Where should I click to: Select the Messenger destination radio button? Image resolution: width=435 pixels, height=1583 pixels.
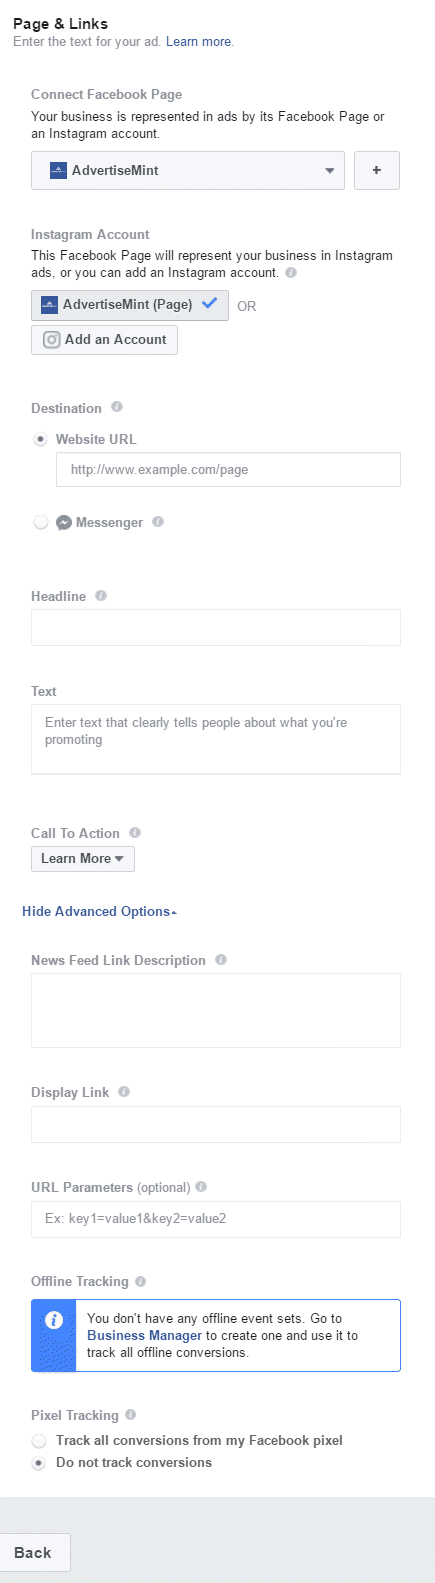(40, 522)
